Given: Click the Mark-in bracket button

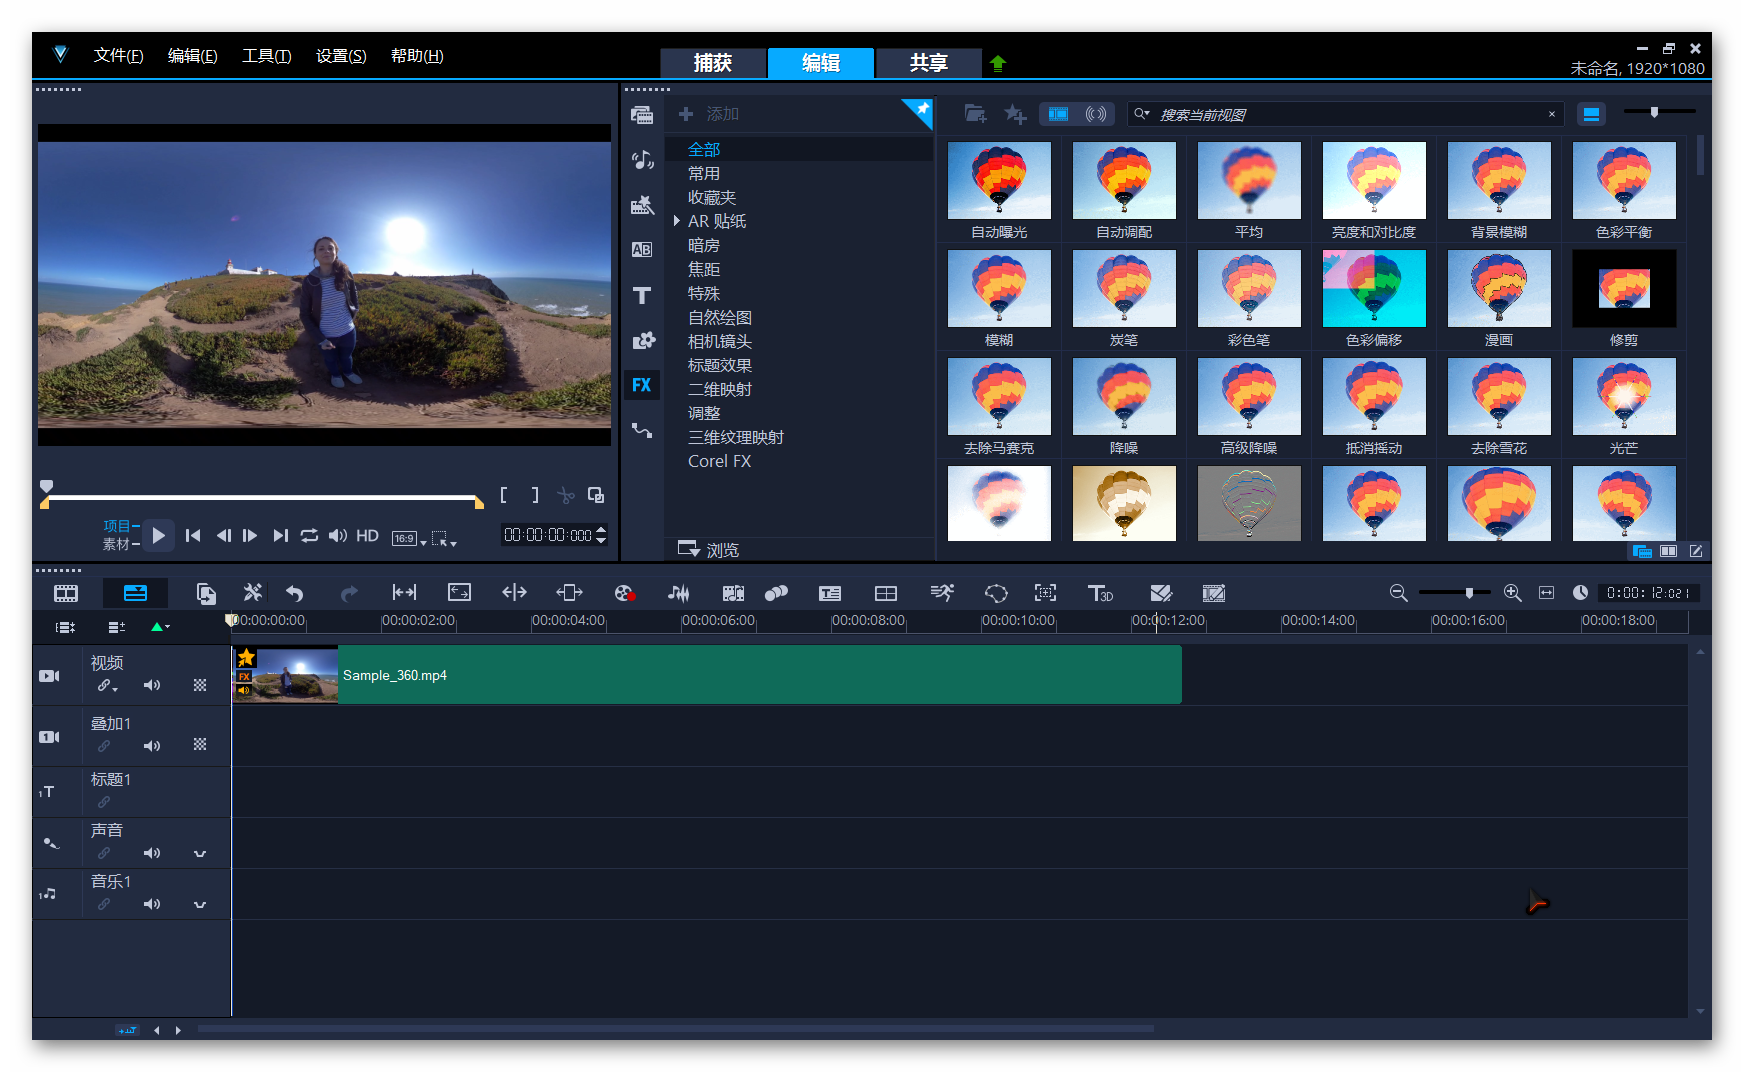Looking at the screenshot, I should (504, 495).
